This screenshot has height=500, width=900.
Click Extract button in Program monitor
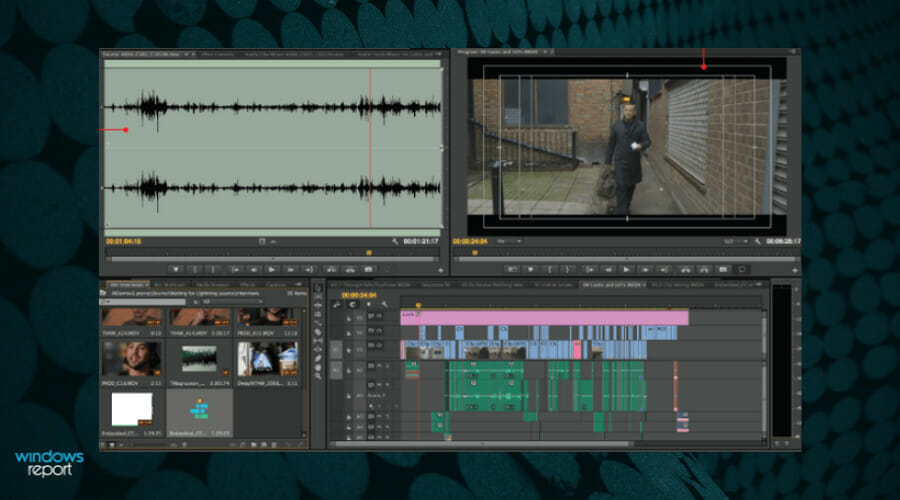(704, 269)
